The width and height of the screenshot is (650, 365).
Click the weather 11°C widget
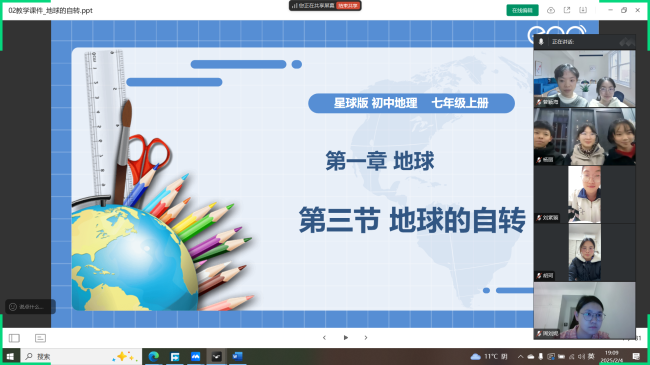(489, 356)
